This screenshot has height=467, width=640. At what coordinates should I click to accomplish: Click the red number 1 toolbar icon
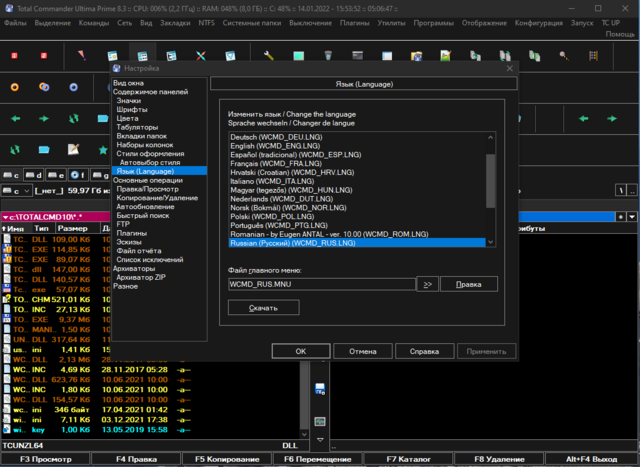pos(14,56)
